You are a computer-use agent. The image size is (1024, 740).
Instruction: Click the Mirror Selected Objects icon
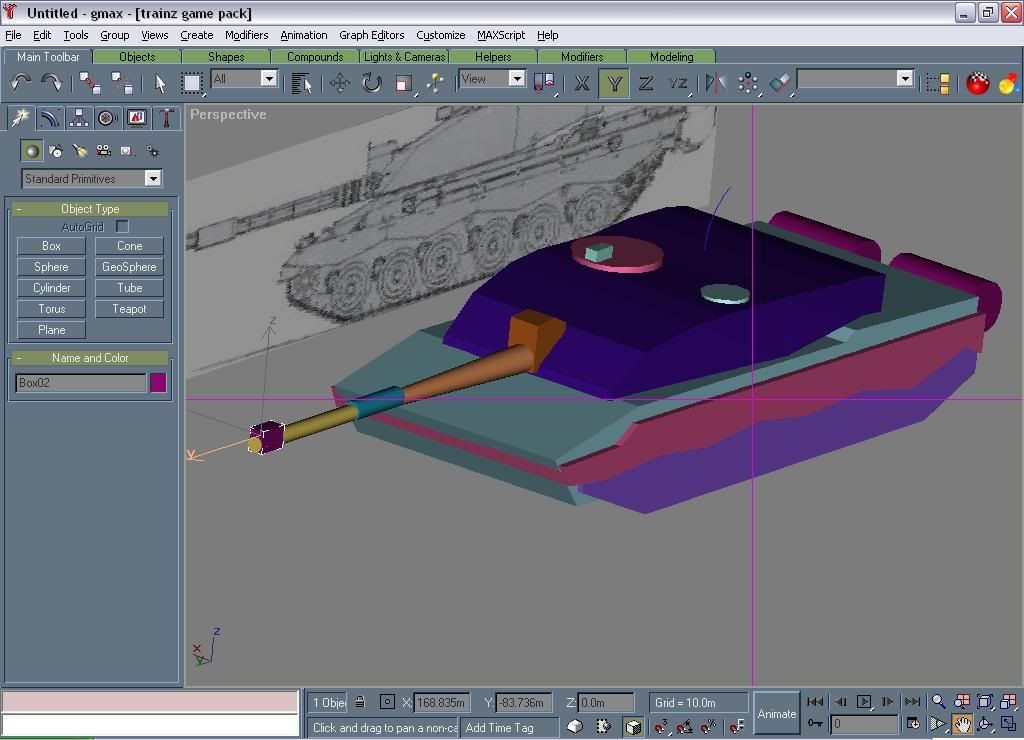[x=716, y=83]
